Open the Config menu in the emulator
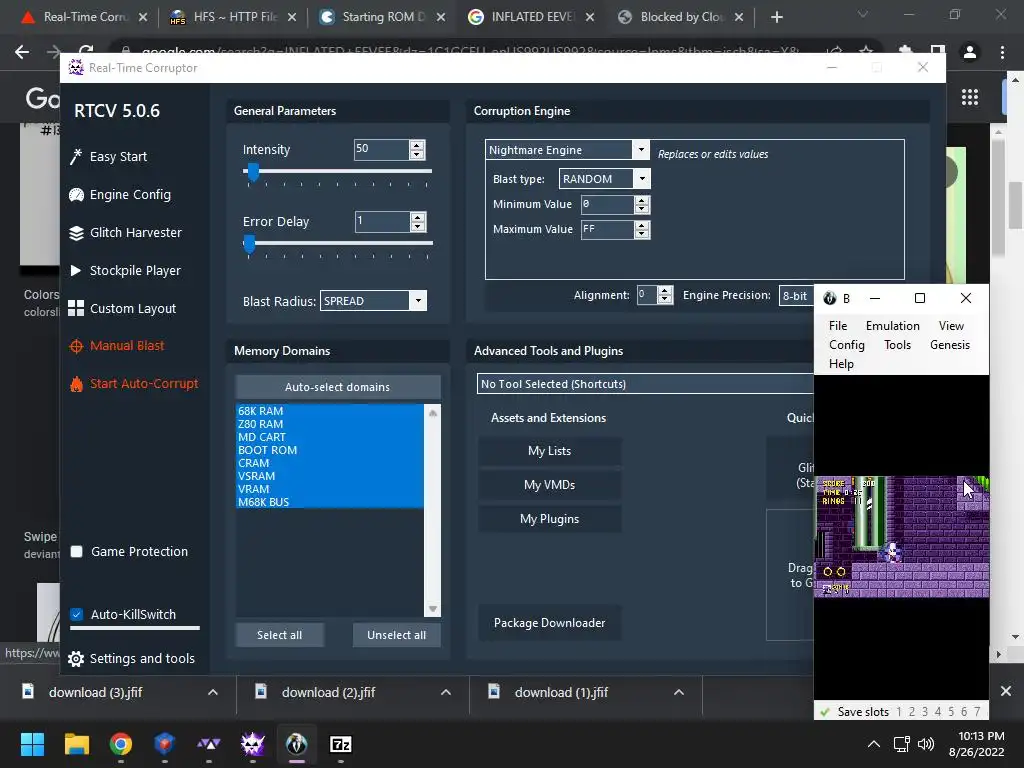This screenshot has height=768, width=1024. coord(846,345)
